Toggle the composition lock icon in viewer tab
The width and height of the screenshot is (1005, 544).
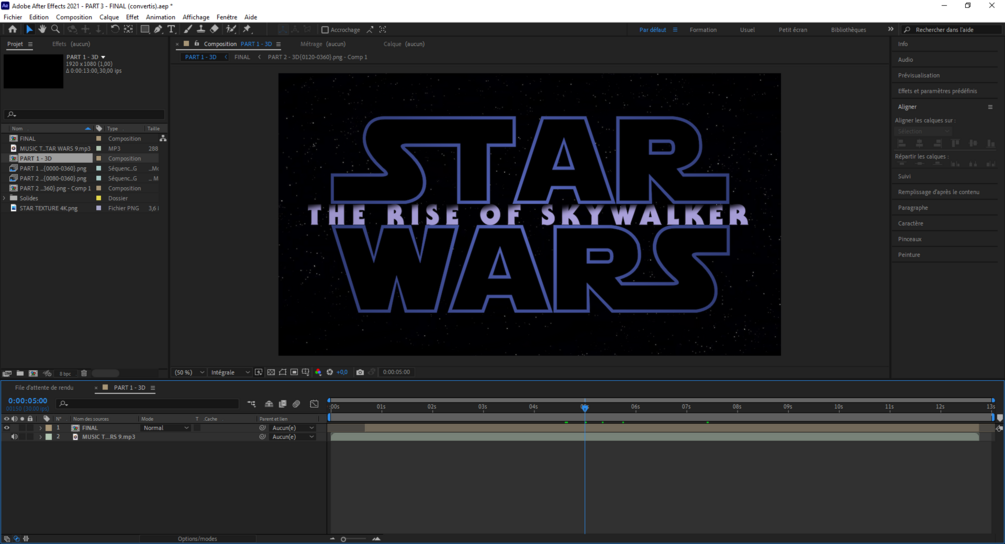(197, 44)
